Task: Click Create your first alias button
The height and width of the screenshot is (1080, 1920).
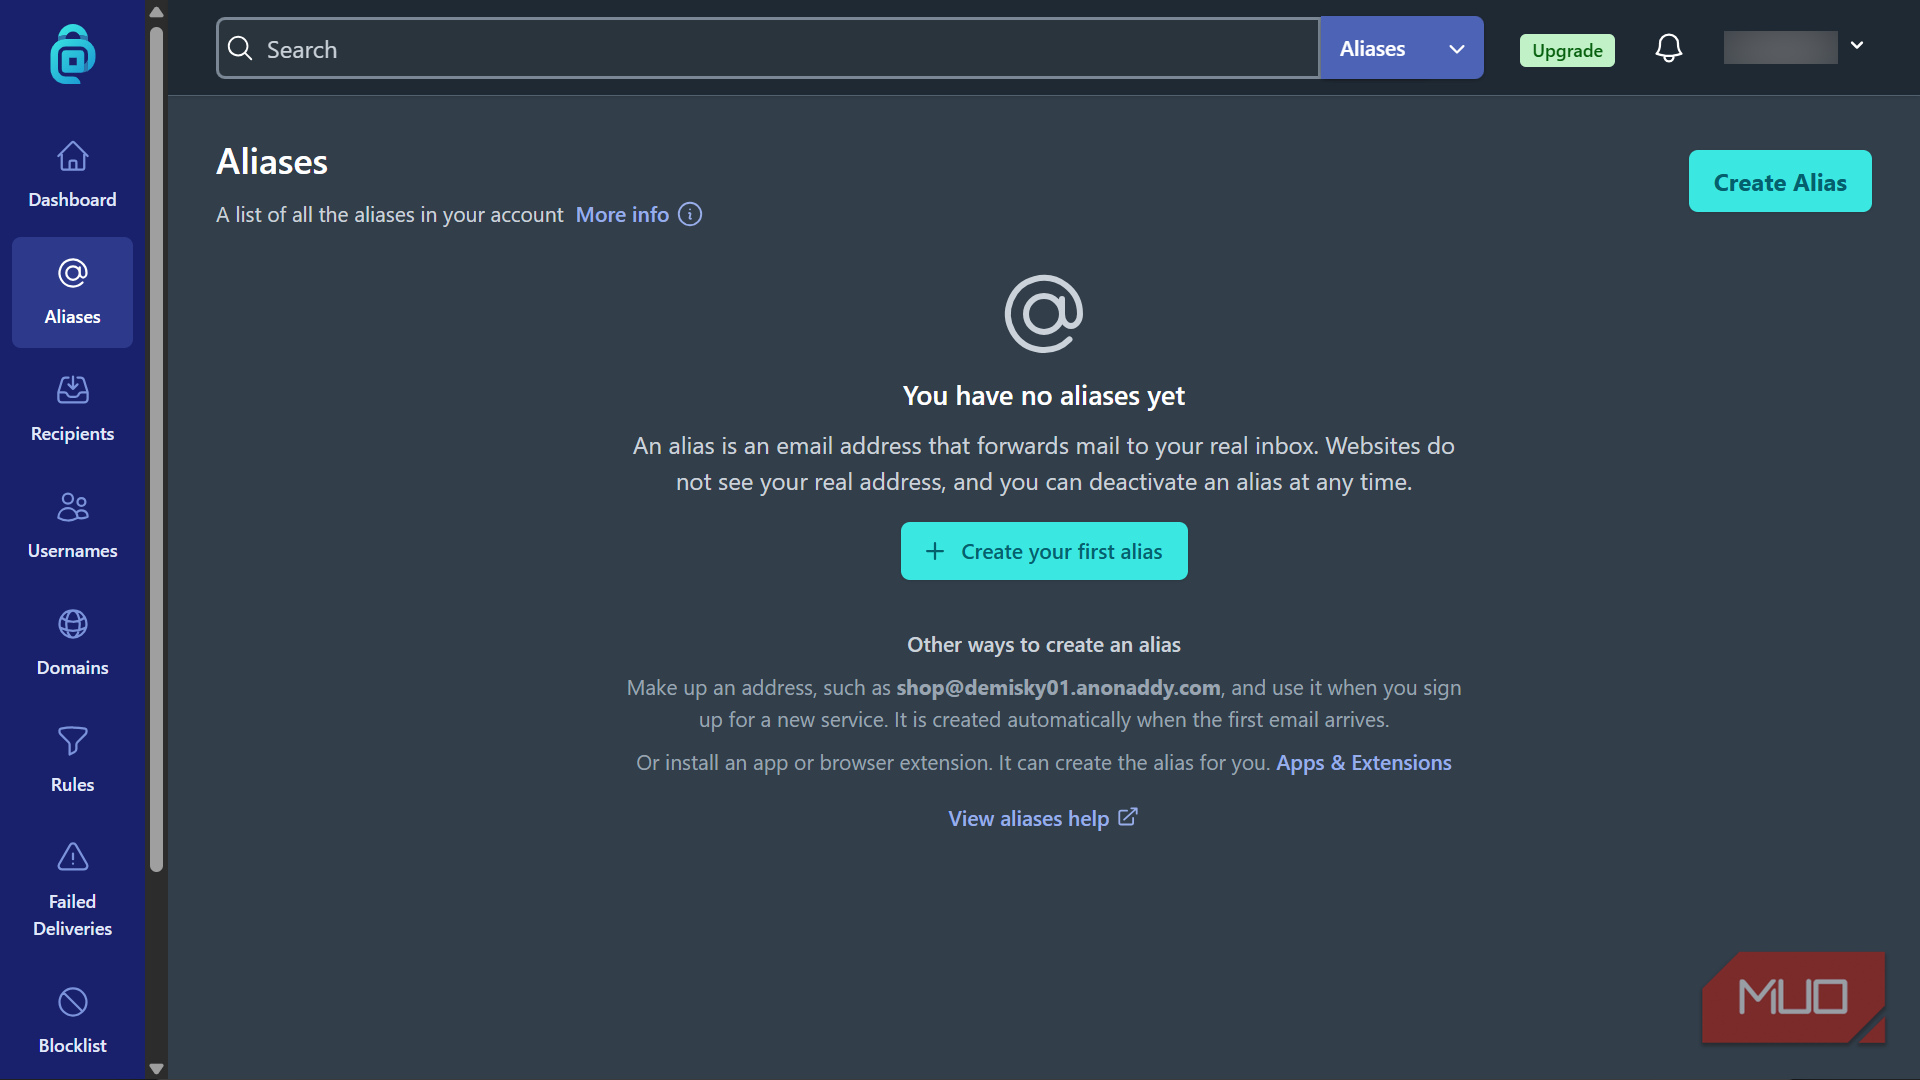Action: [1044, 551]
